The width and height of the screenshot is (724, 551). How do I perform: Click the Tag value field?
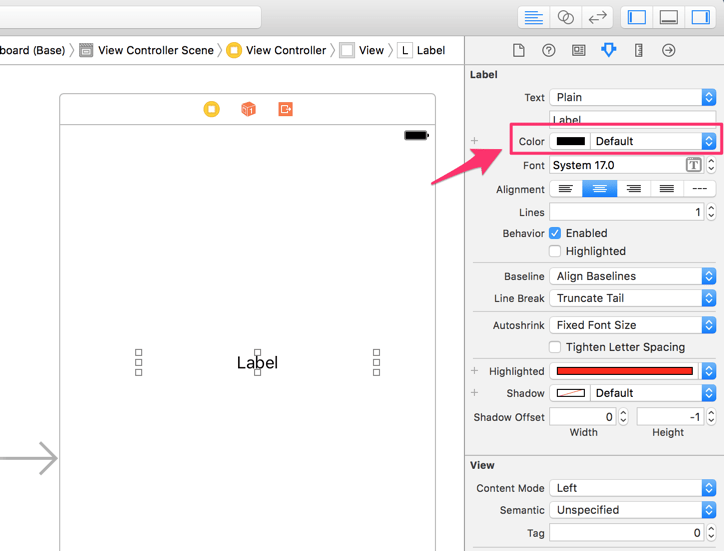(x=627, y=533)
